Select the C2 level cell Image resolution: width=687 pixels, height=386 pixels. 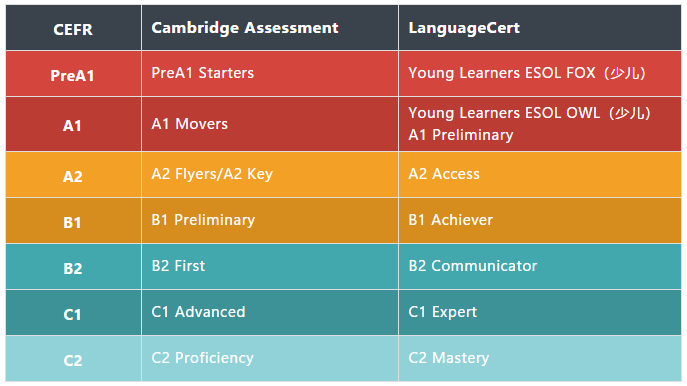[73, 358]
